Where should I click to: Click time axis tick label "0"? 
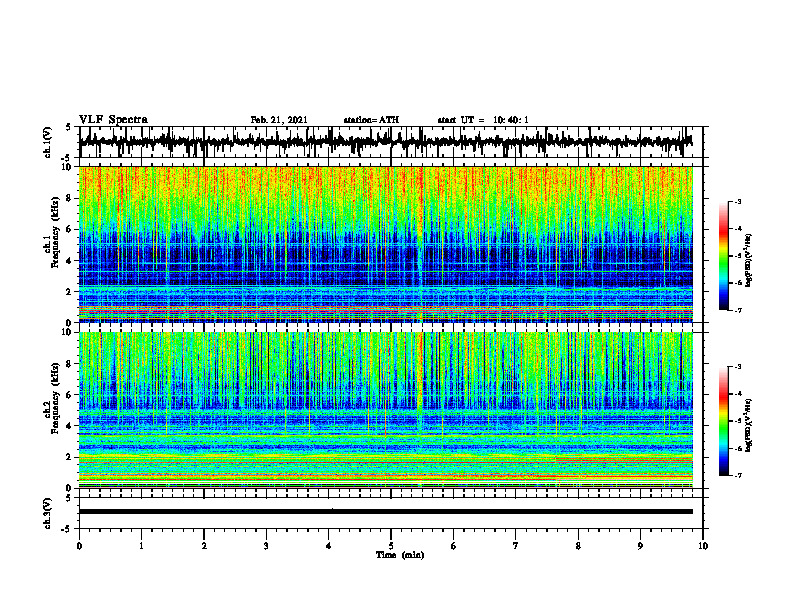pos(79,546)
